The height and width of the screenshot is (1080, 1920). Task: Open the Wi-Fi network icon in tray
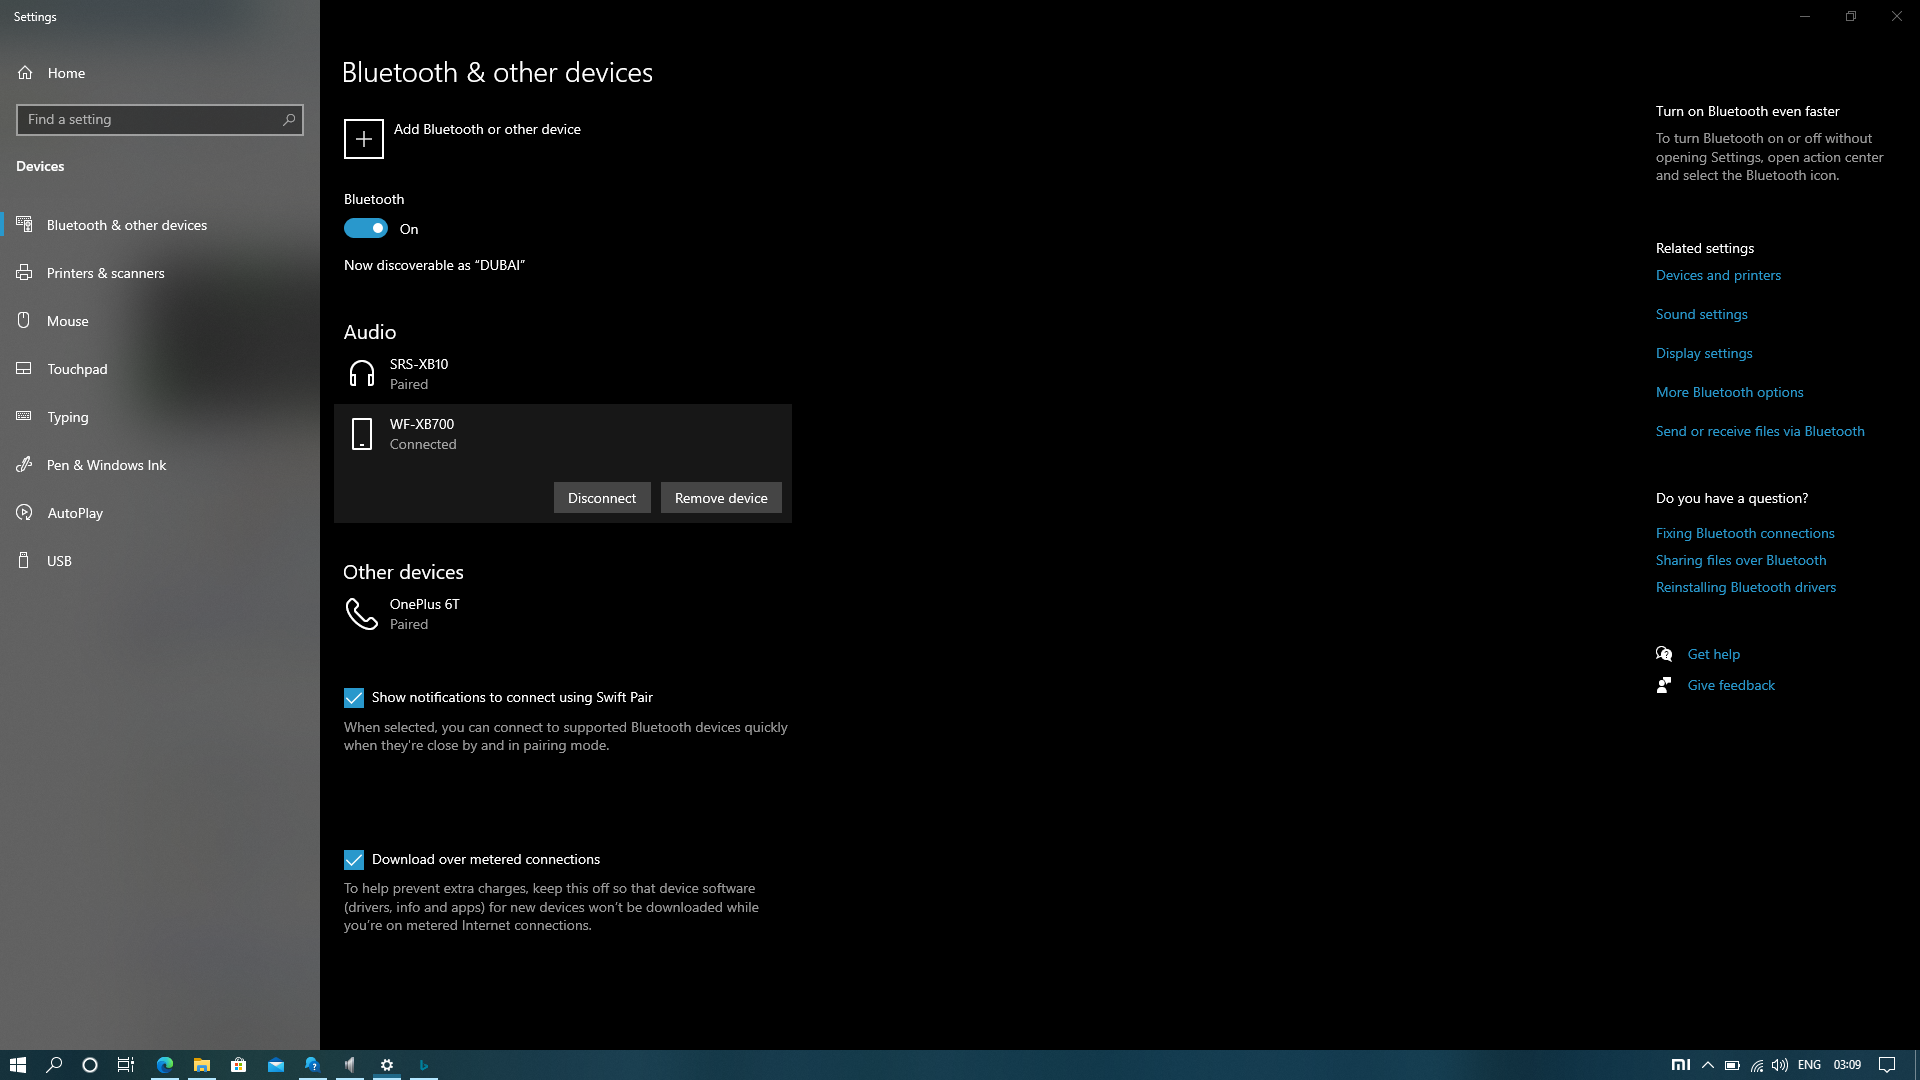[x=1757, y=1065]
